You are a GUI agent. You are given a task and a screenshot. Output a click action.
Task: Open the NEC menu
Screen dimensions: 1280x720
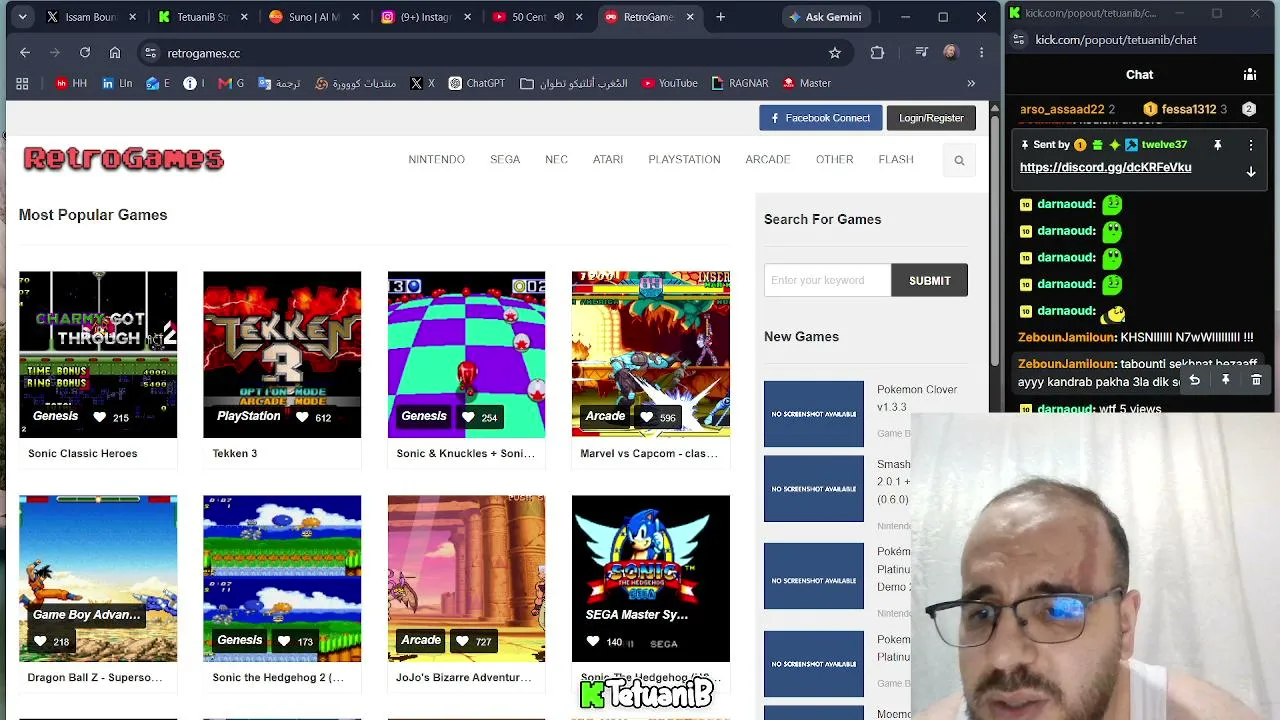click(556, 159)
